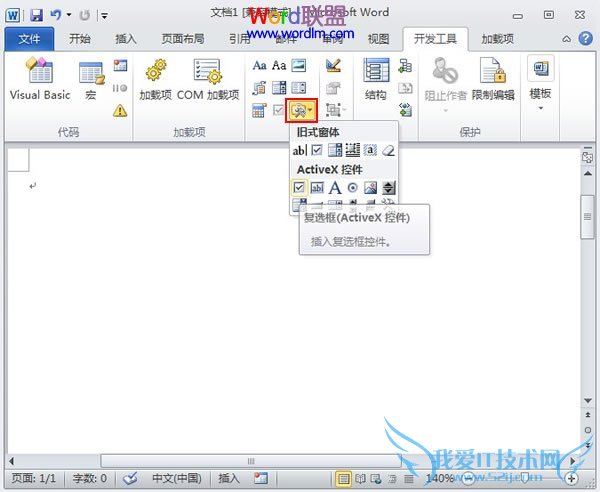Open Select Browse Object button
The width and height of the screenshot is (600, 492).
(x=587, y=430)
